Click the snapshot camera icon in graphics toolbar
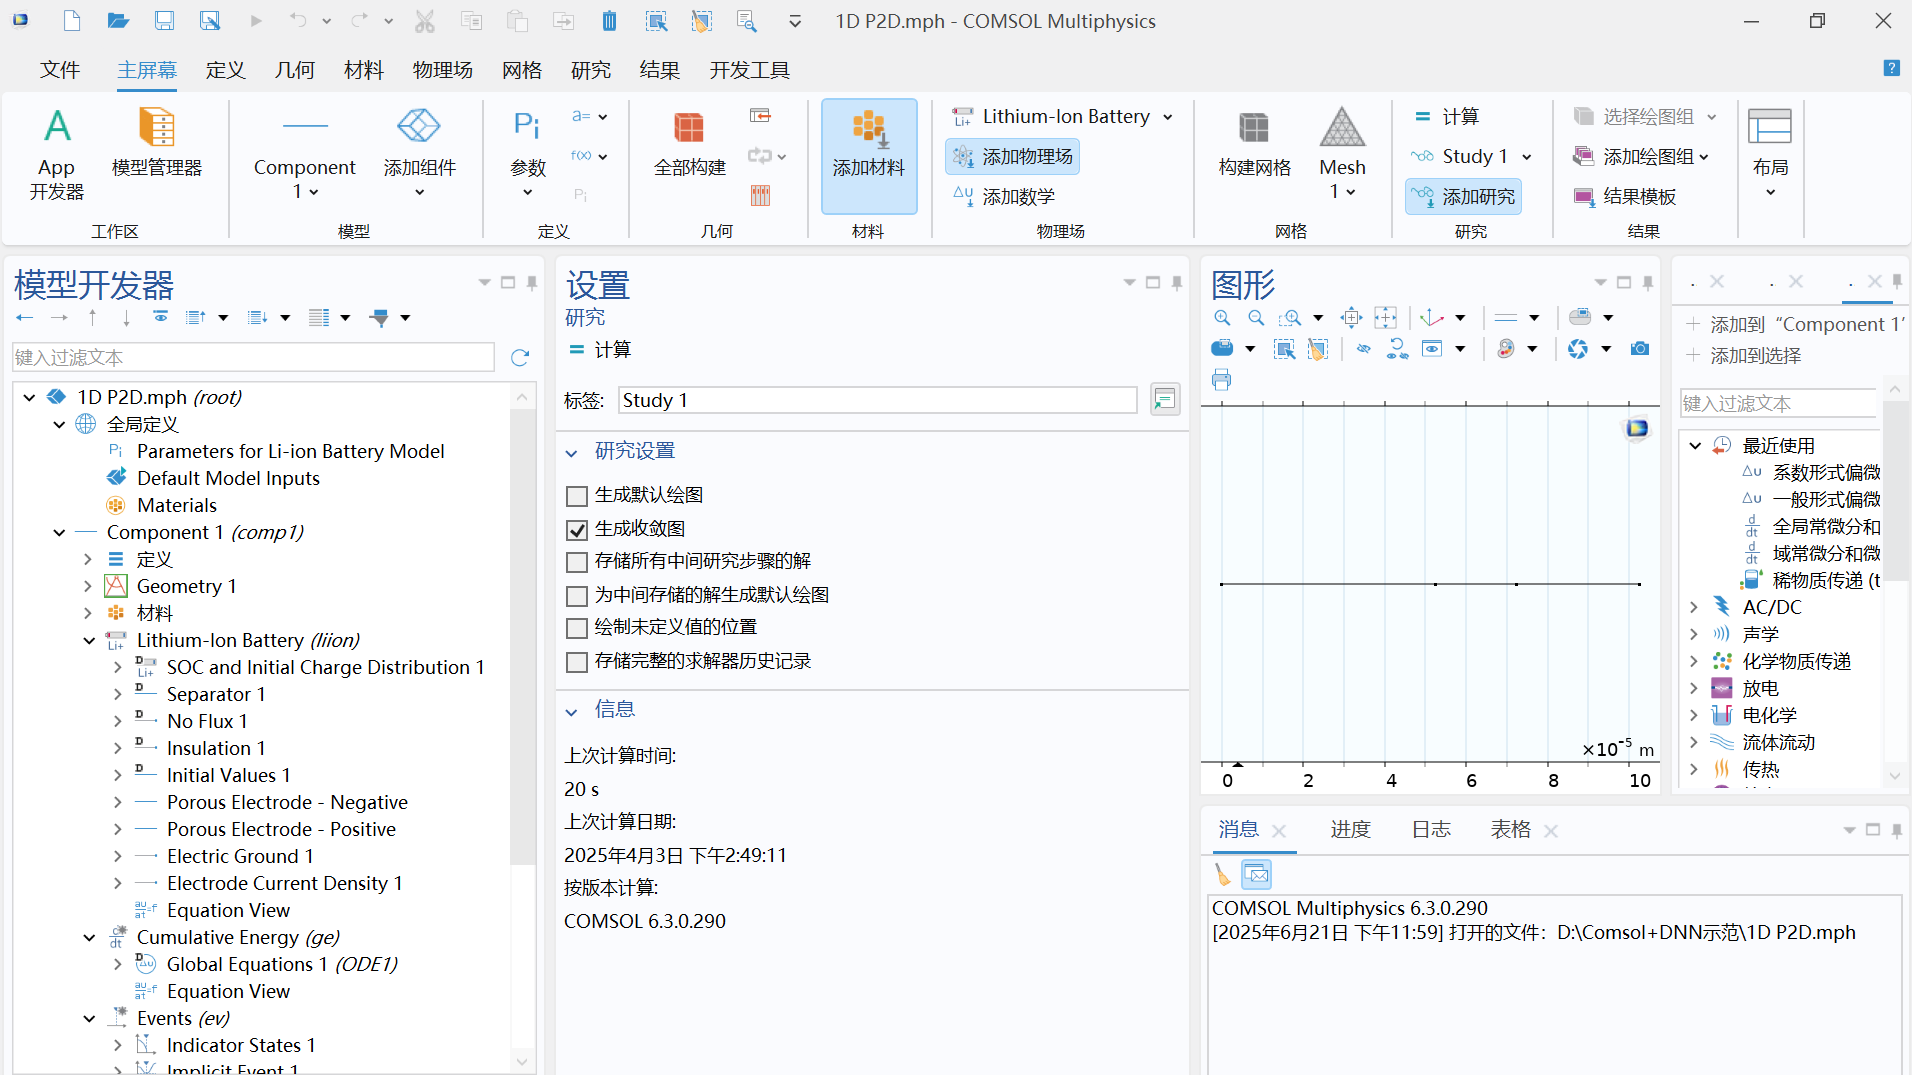This screenshot has width=1912, height=1075. tap(1639, 348)
